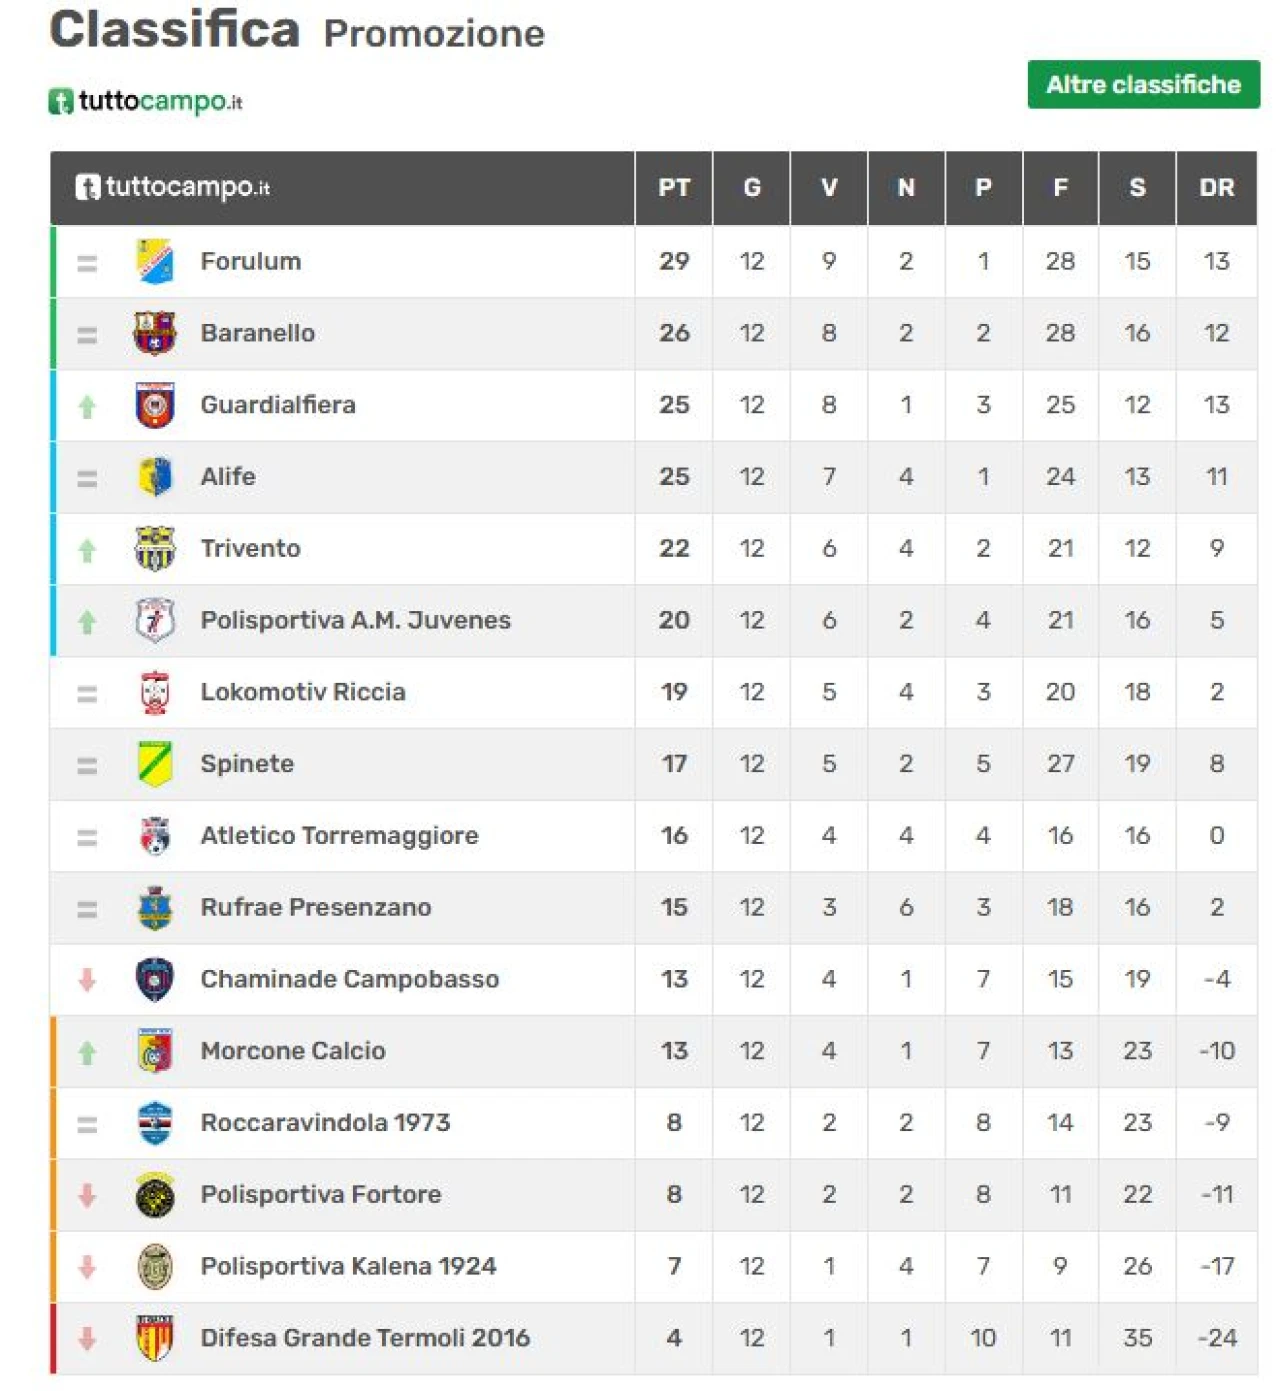Select the V column header
Image resolution: width=1280 pixels, height=1391 pixels.
coord(829,188)
